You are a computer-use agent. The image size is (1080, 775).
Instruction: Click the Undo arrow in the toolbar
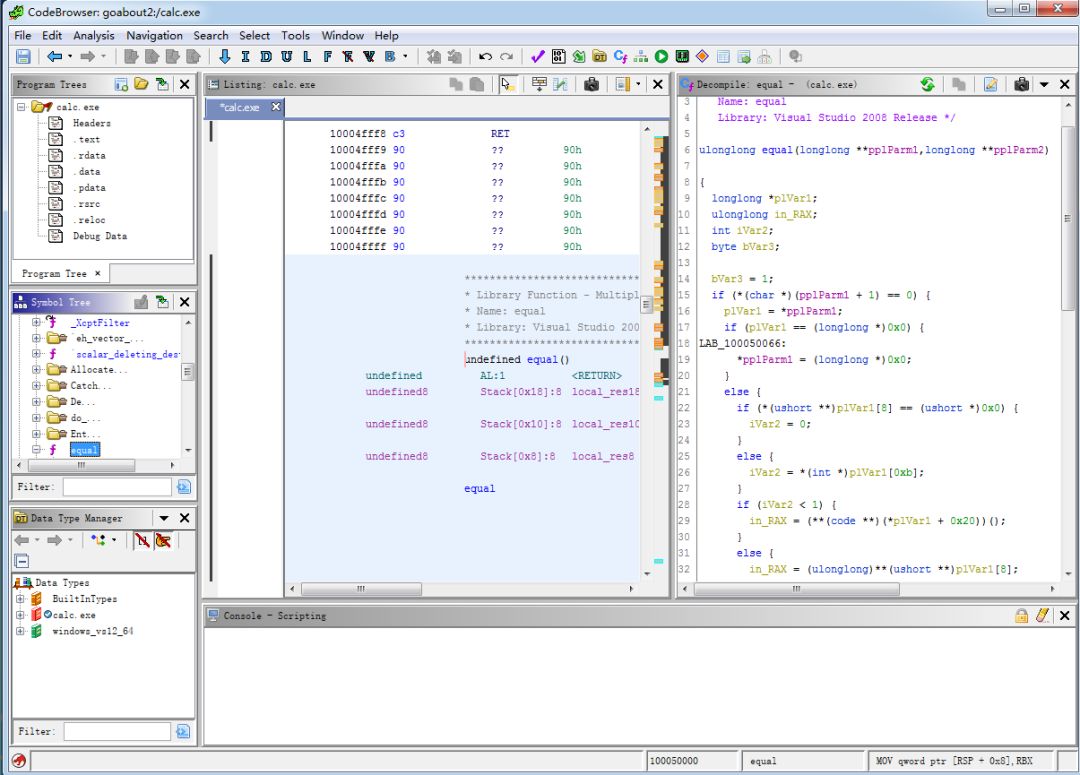tap(485, 57)
